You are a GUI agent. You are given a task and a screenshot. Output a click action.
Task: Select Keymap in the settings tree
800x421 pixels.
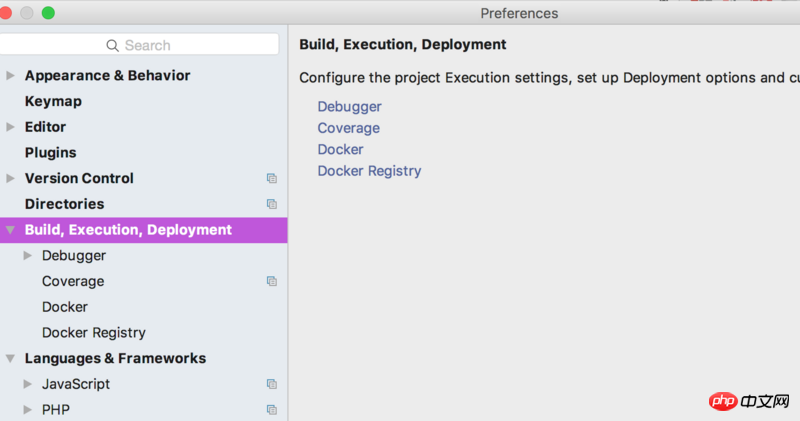point(53,101)
